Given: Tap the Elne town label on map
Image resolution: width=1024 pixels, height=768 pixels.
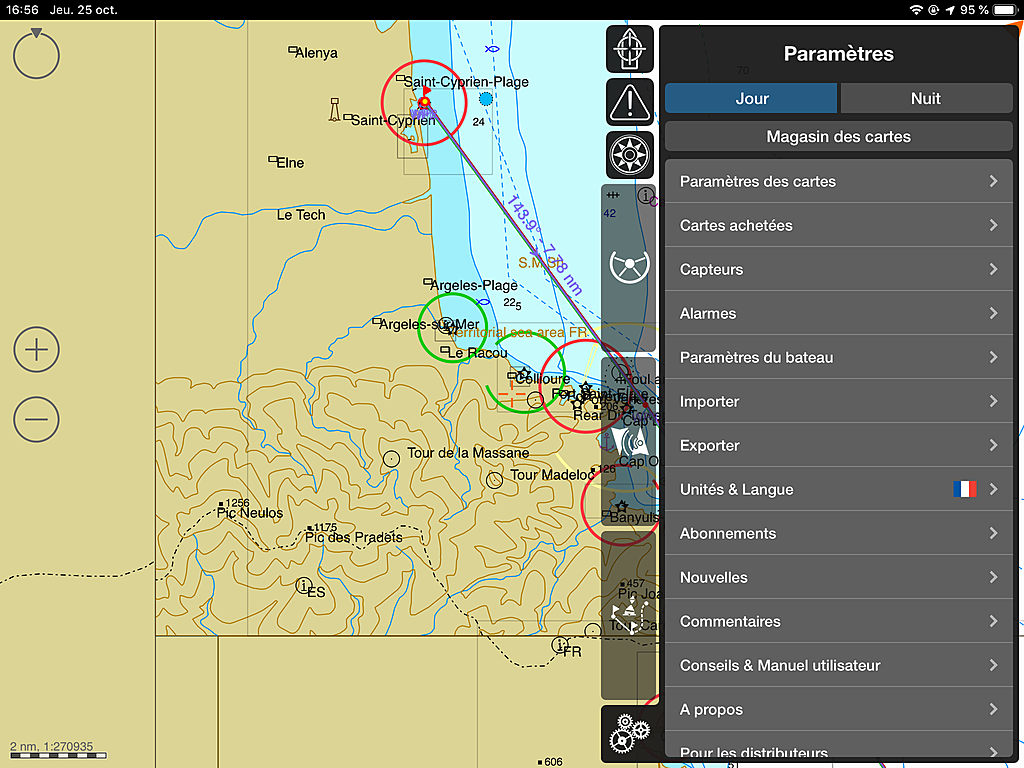Looking at the screenshot, I should coord(290,163).
